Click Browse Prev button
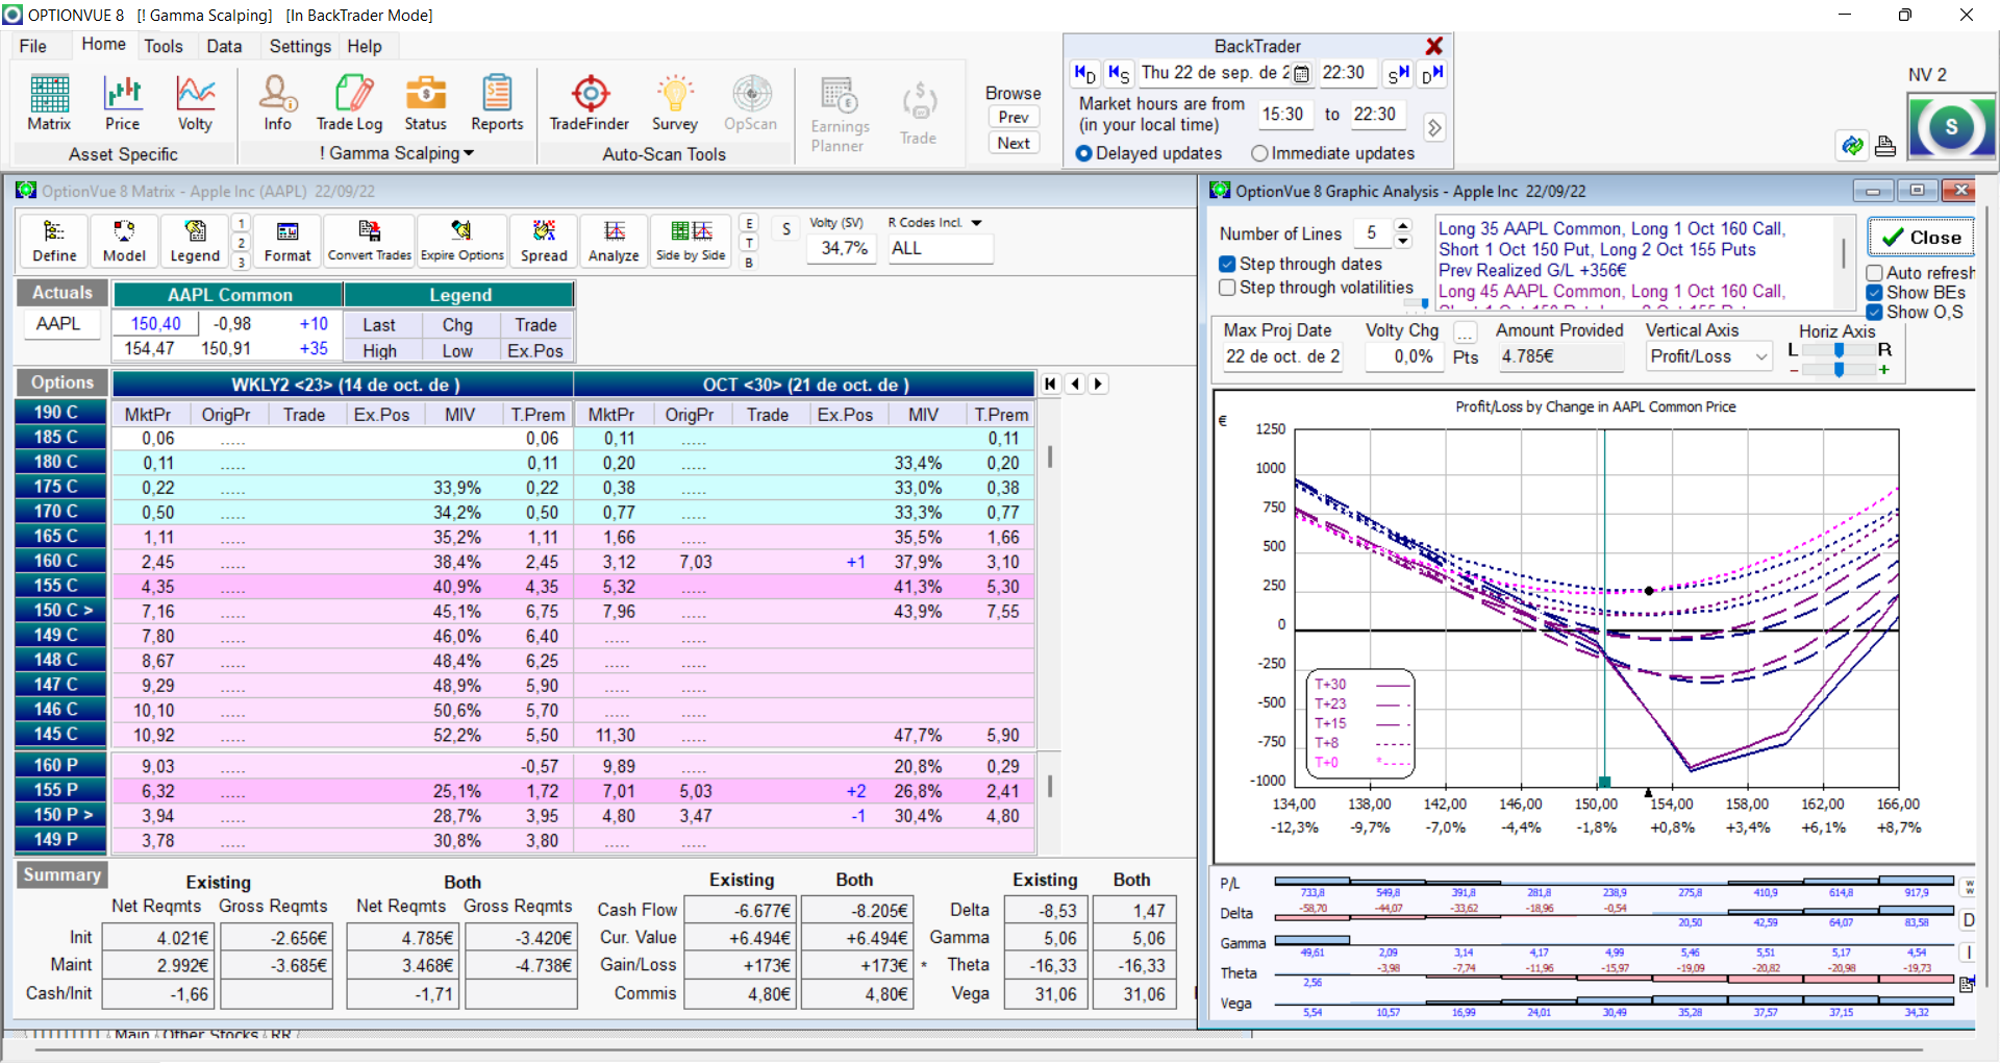Screen dimensions: 2000x1063 (x=1013, y=117)
